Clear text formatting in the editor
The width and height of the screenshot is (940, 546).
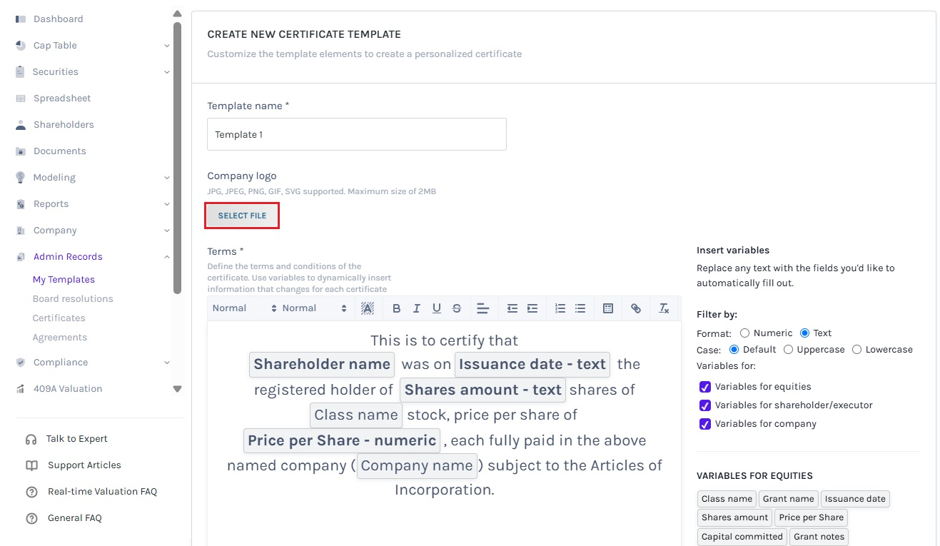664,308
